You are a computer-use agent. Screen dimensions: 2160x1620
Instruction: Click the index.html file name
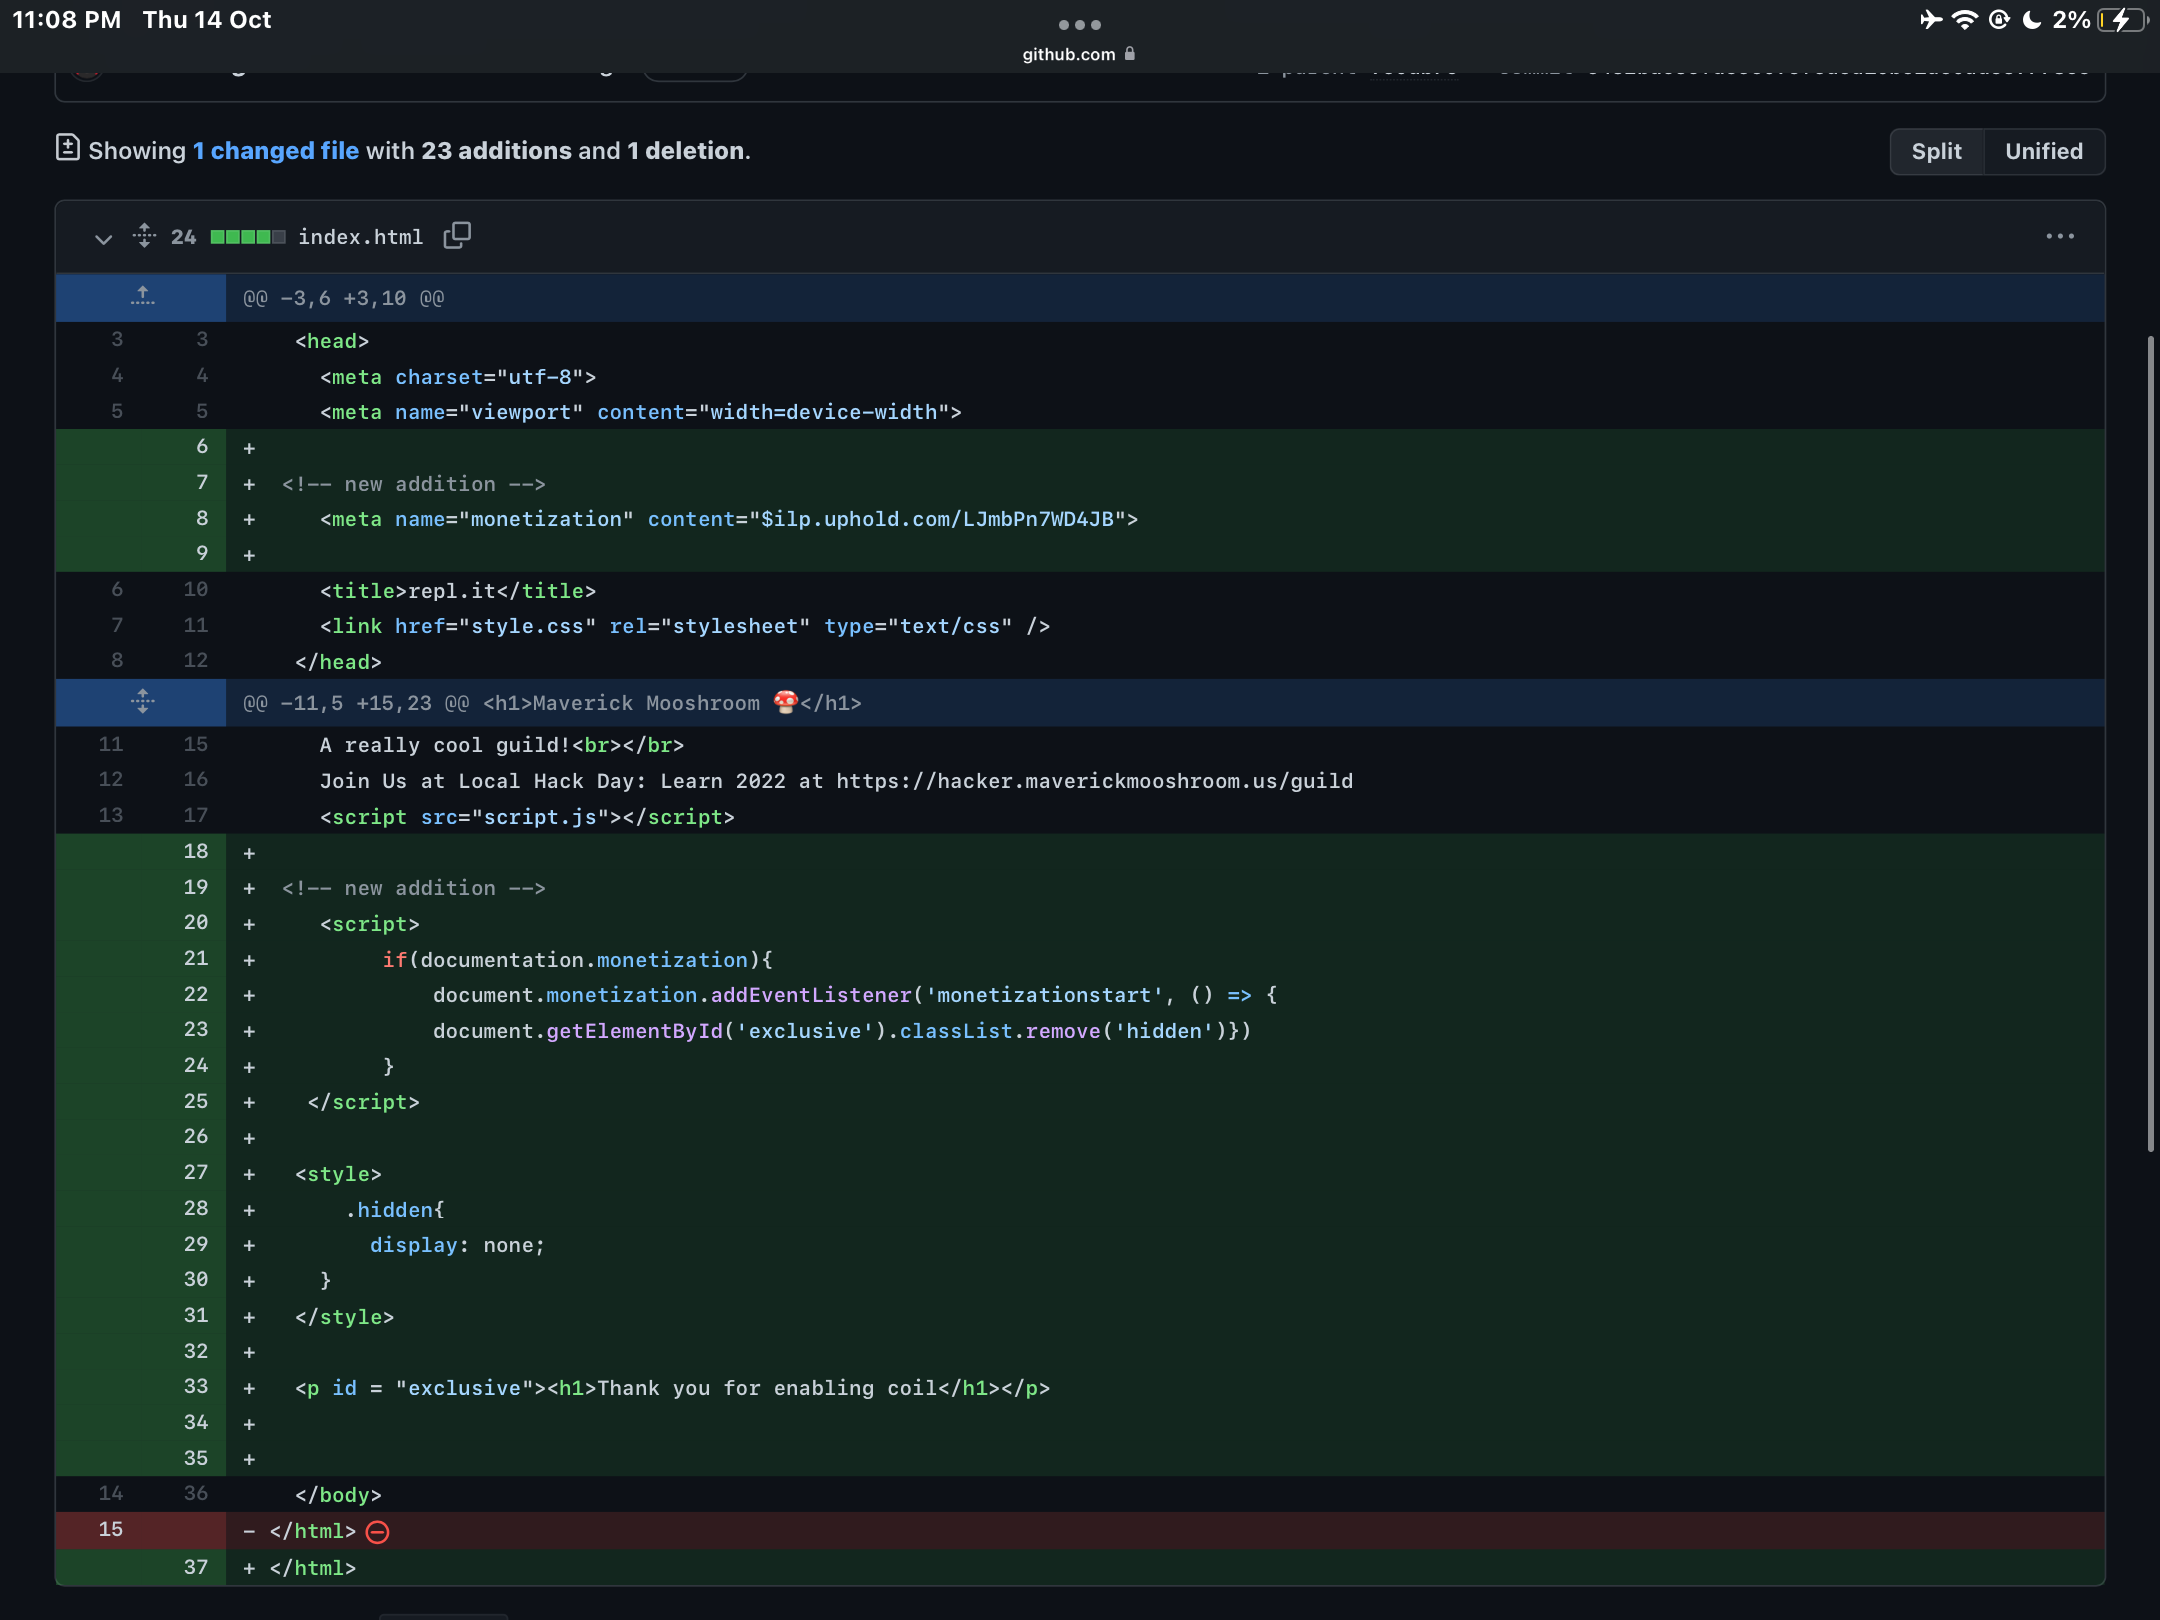[x=360, y=237]
